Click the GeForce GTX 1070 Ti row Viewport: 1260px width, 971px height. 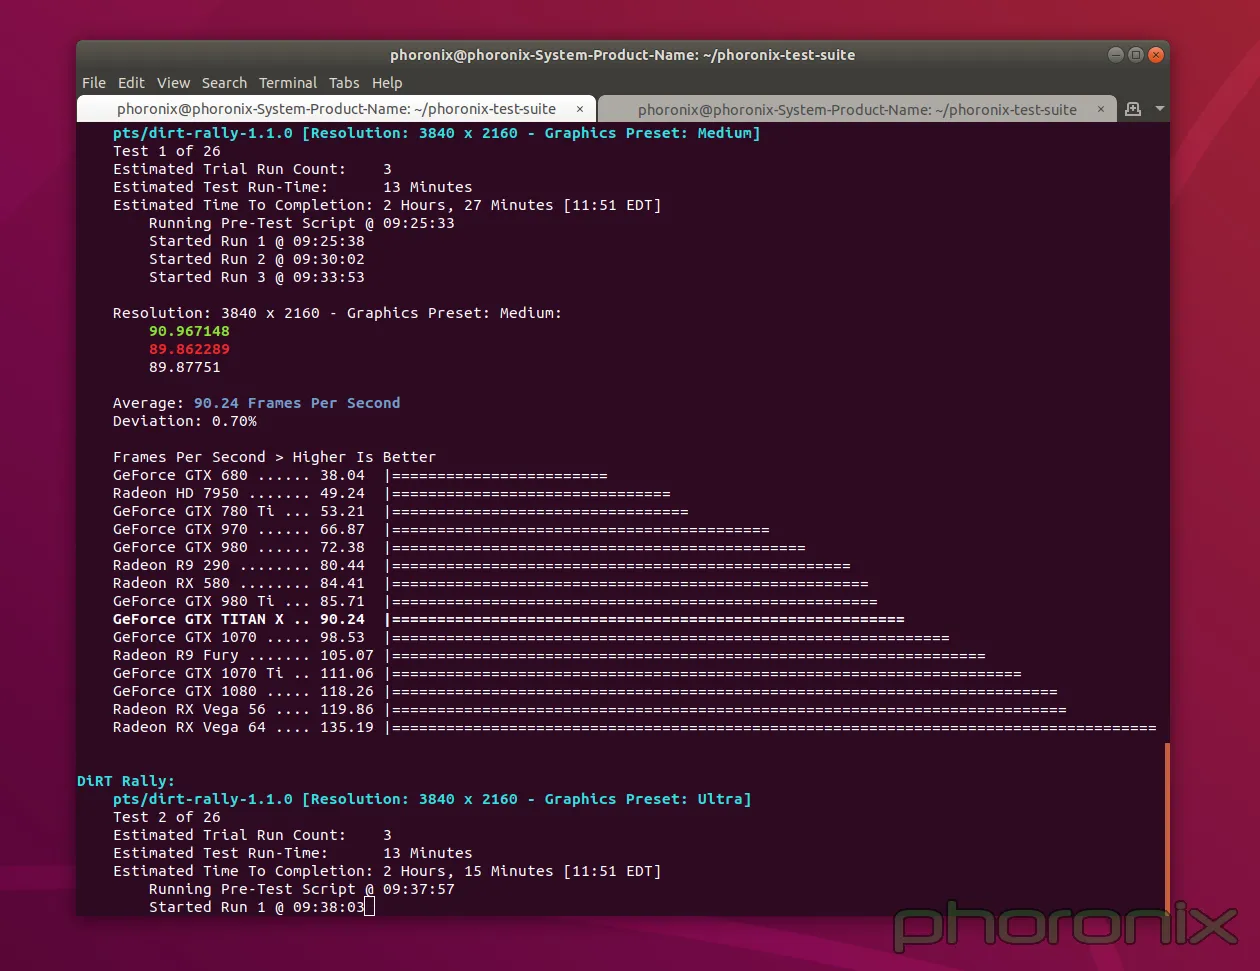click(x=567, y=673)
